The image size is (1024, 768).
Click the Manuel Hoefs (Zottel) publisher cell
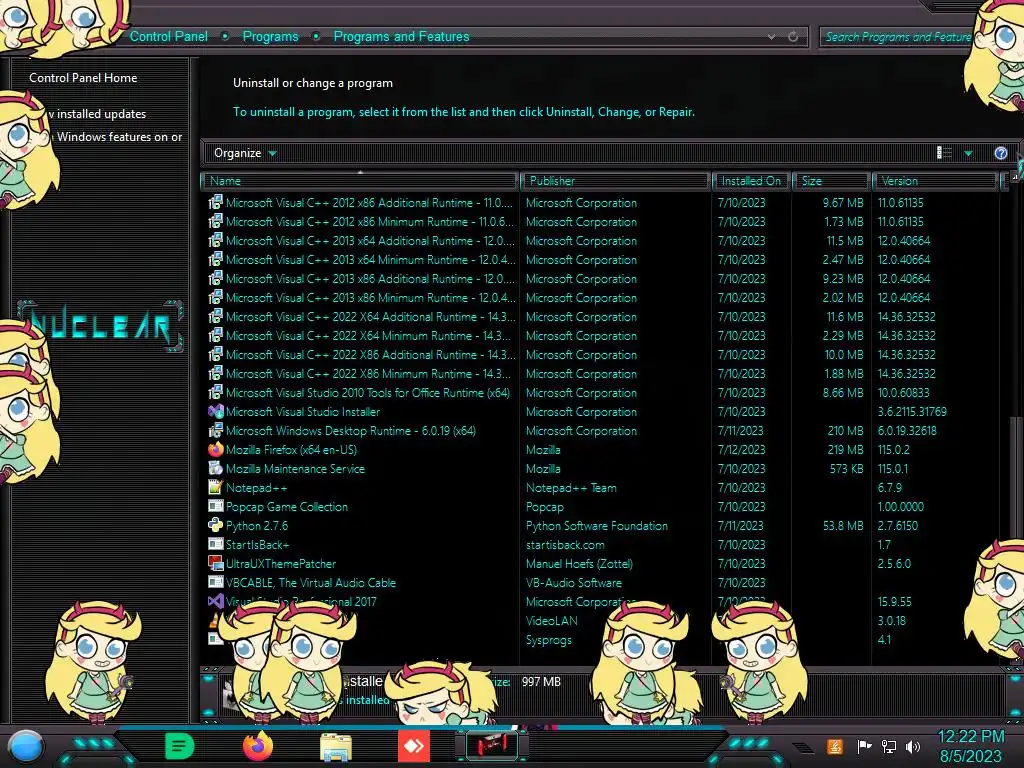point(579,563)
